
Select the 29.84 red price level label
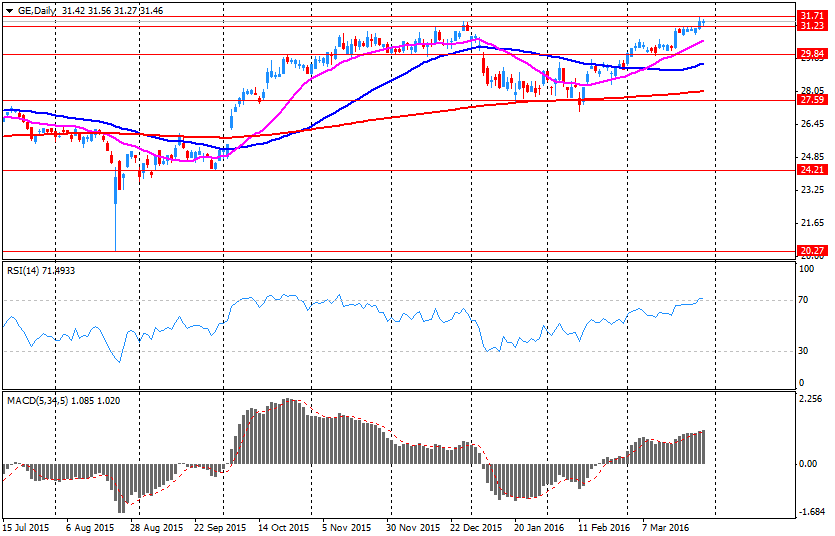pyautogui.click(x=812, y=54)
